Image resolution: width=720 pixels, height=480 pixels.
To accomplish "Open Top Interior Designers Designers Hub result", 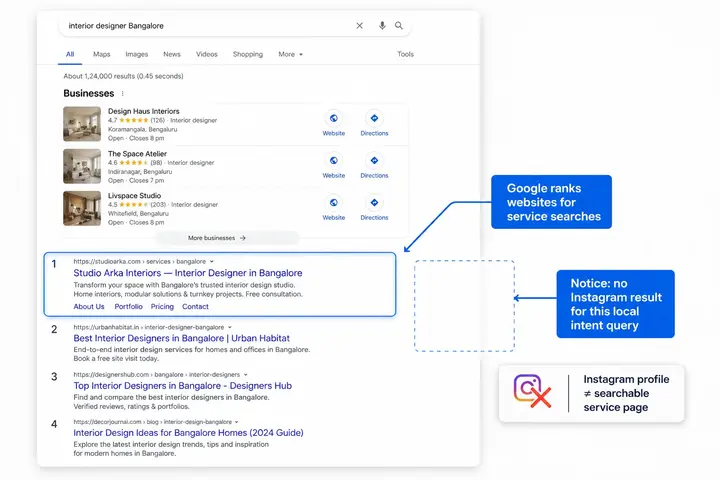I will pos(183,386).
